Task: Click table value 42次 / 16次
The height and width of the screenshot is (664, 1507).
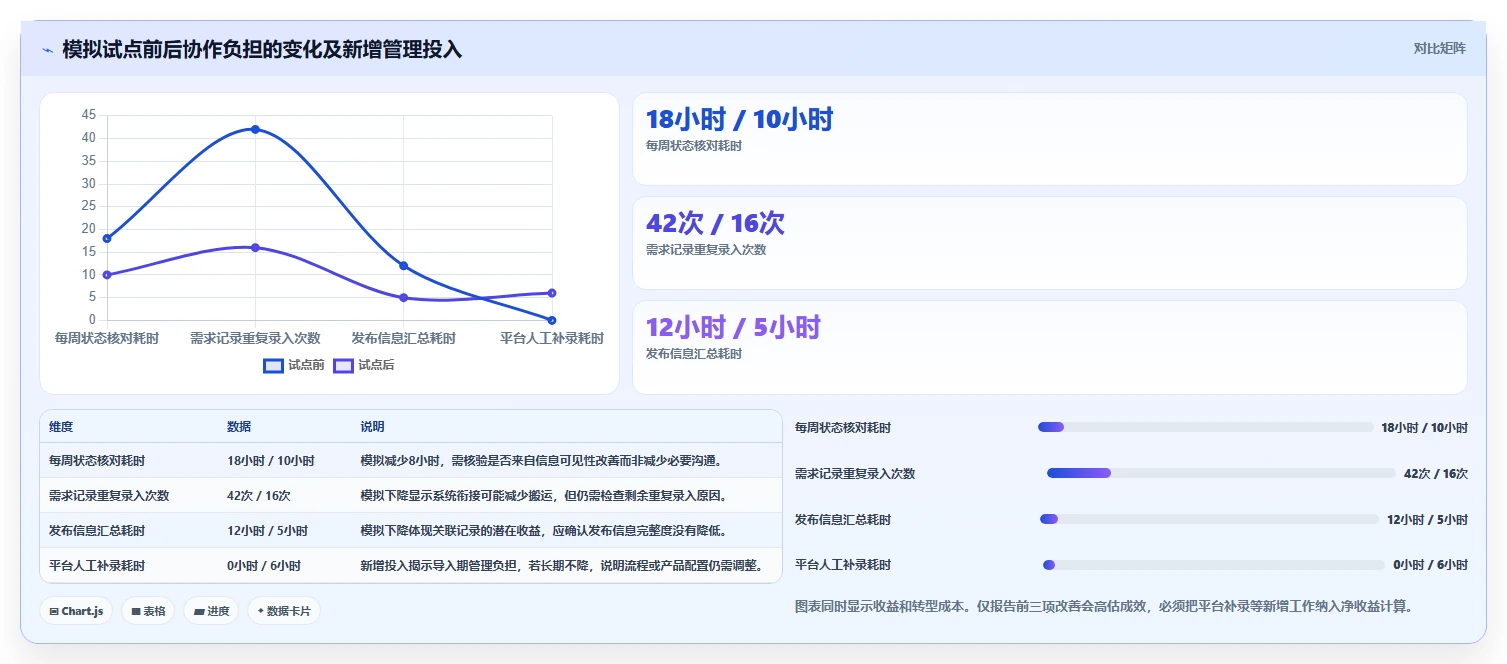Action: click(259, 496)
